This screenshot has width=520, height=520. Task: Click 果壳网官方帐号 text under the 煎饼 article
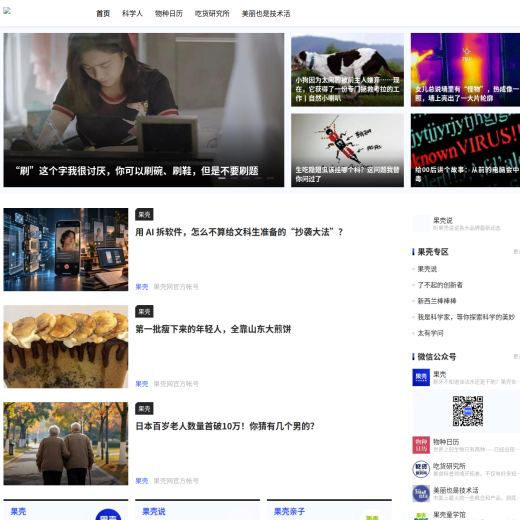pyautogui.click(x=176, y=384)
